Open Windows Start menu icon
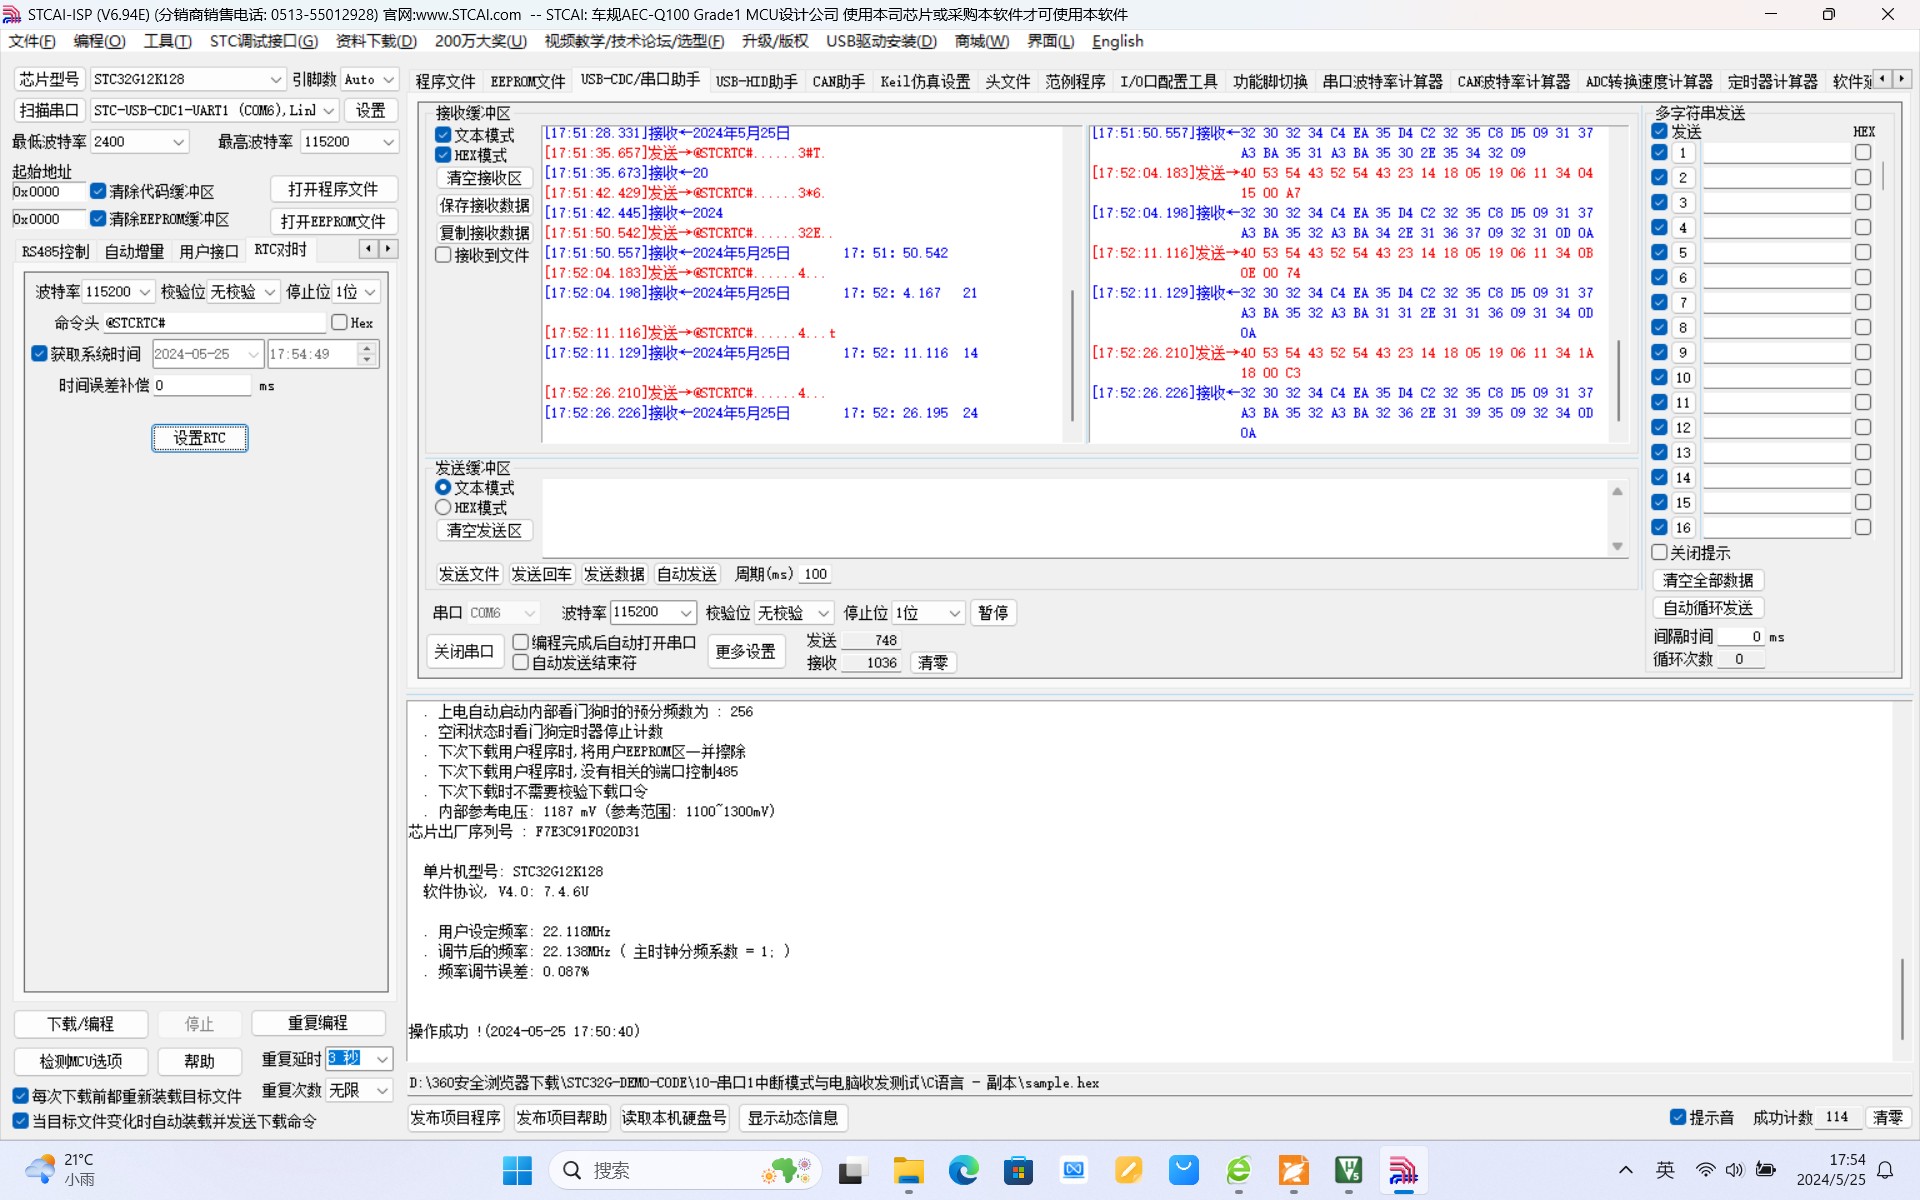 coord(517,1170)
